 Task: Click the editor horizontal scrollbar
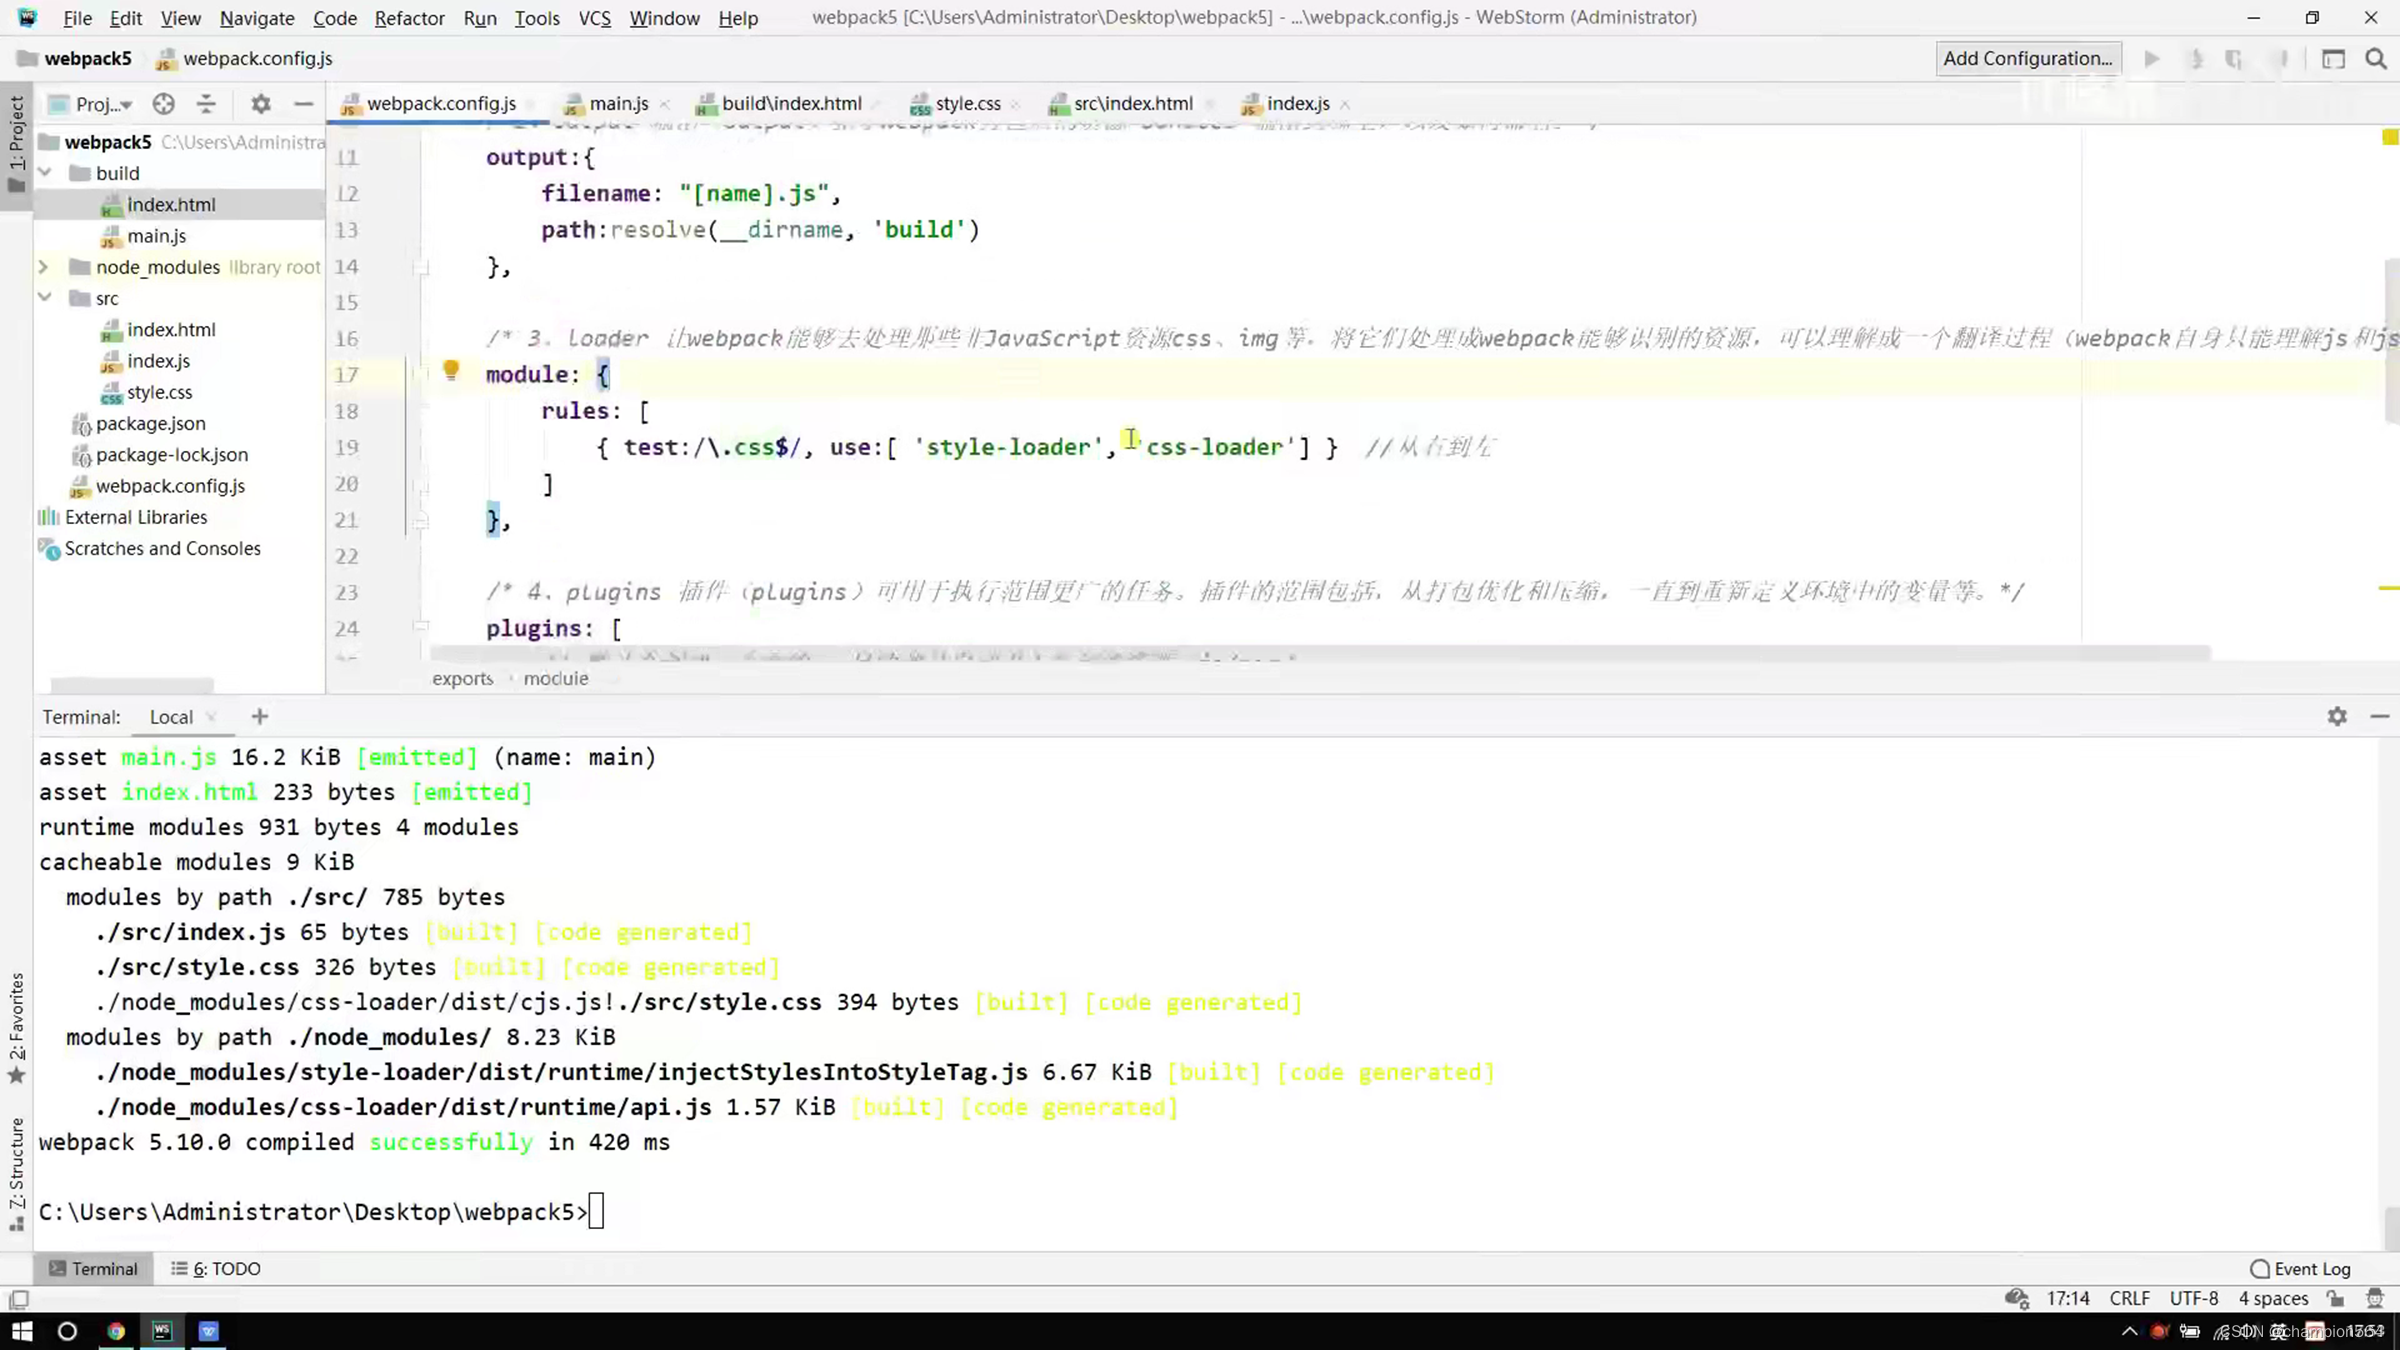click(x=1320, y=654)
